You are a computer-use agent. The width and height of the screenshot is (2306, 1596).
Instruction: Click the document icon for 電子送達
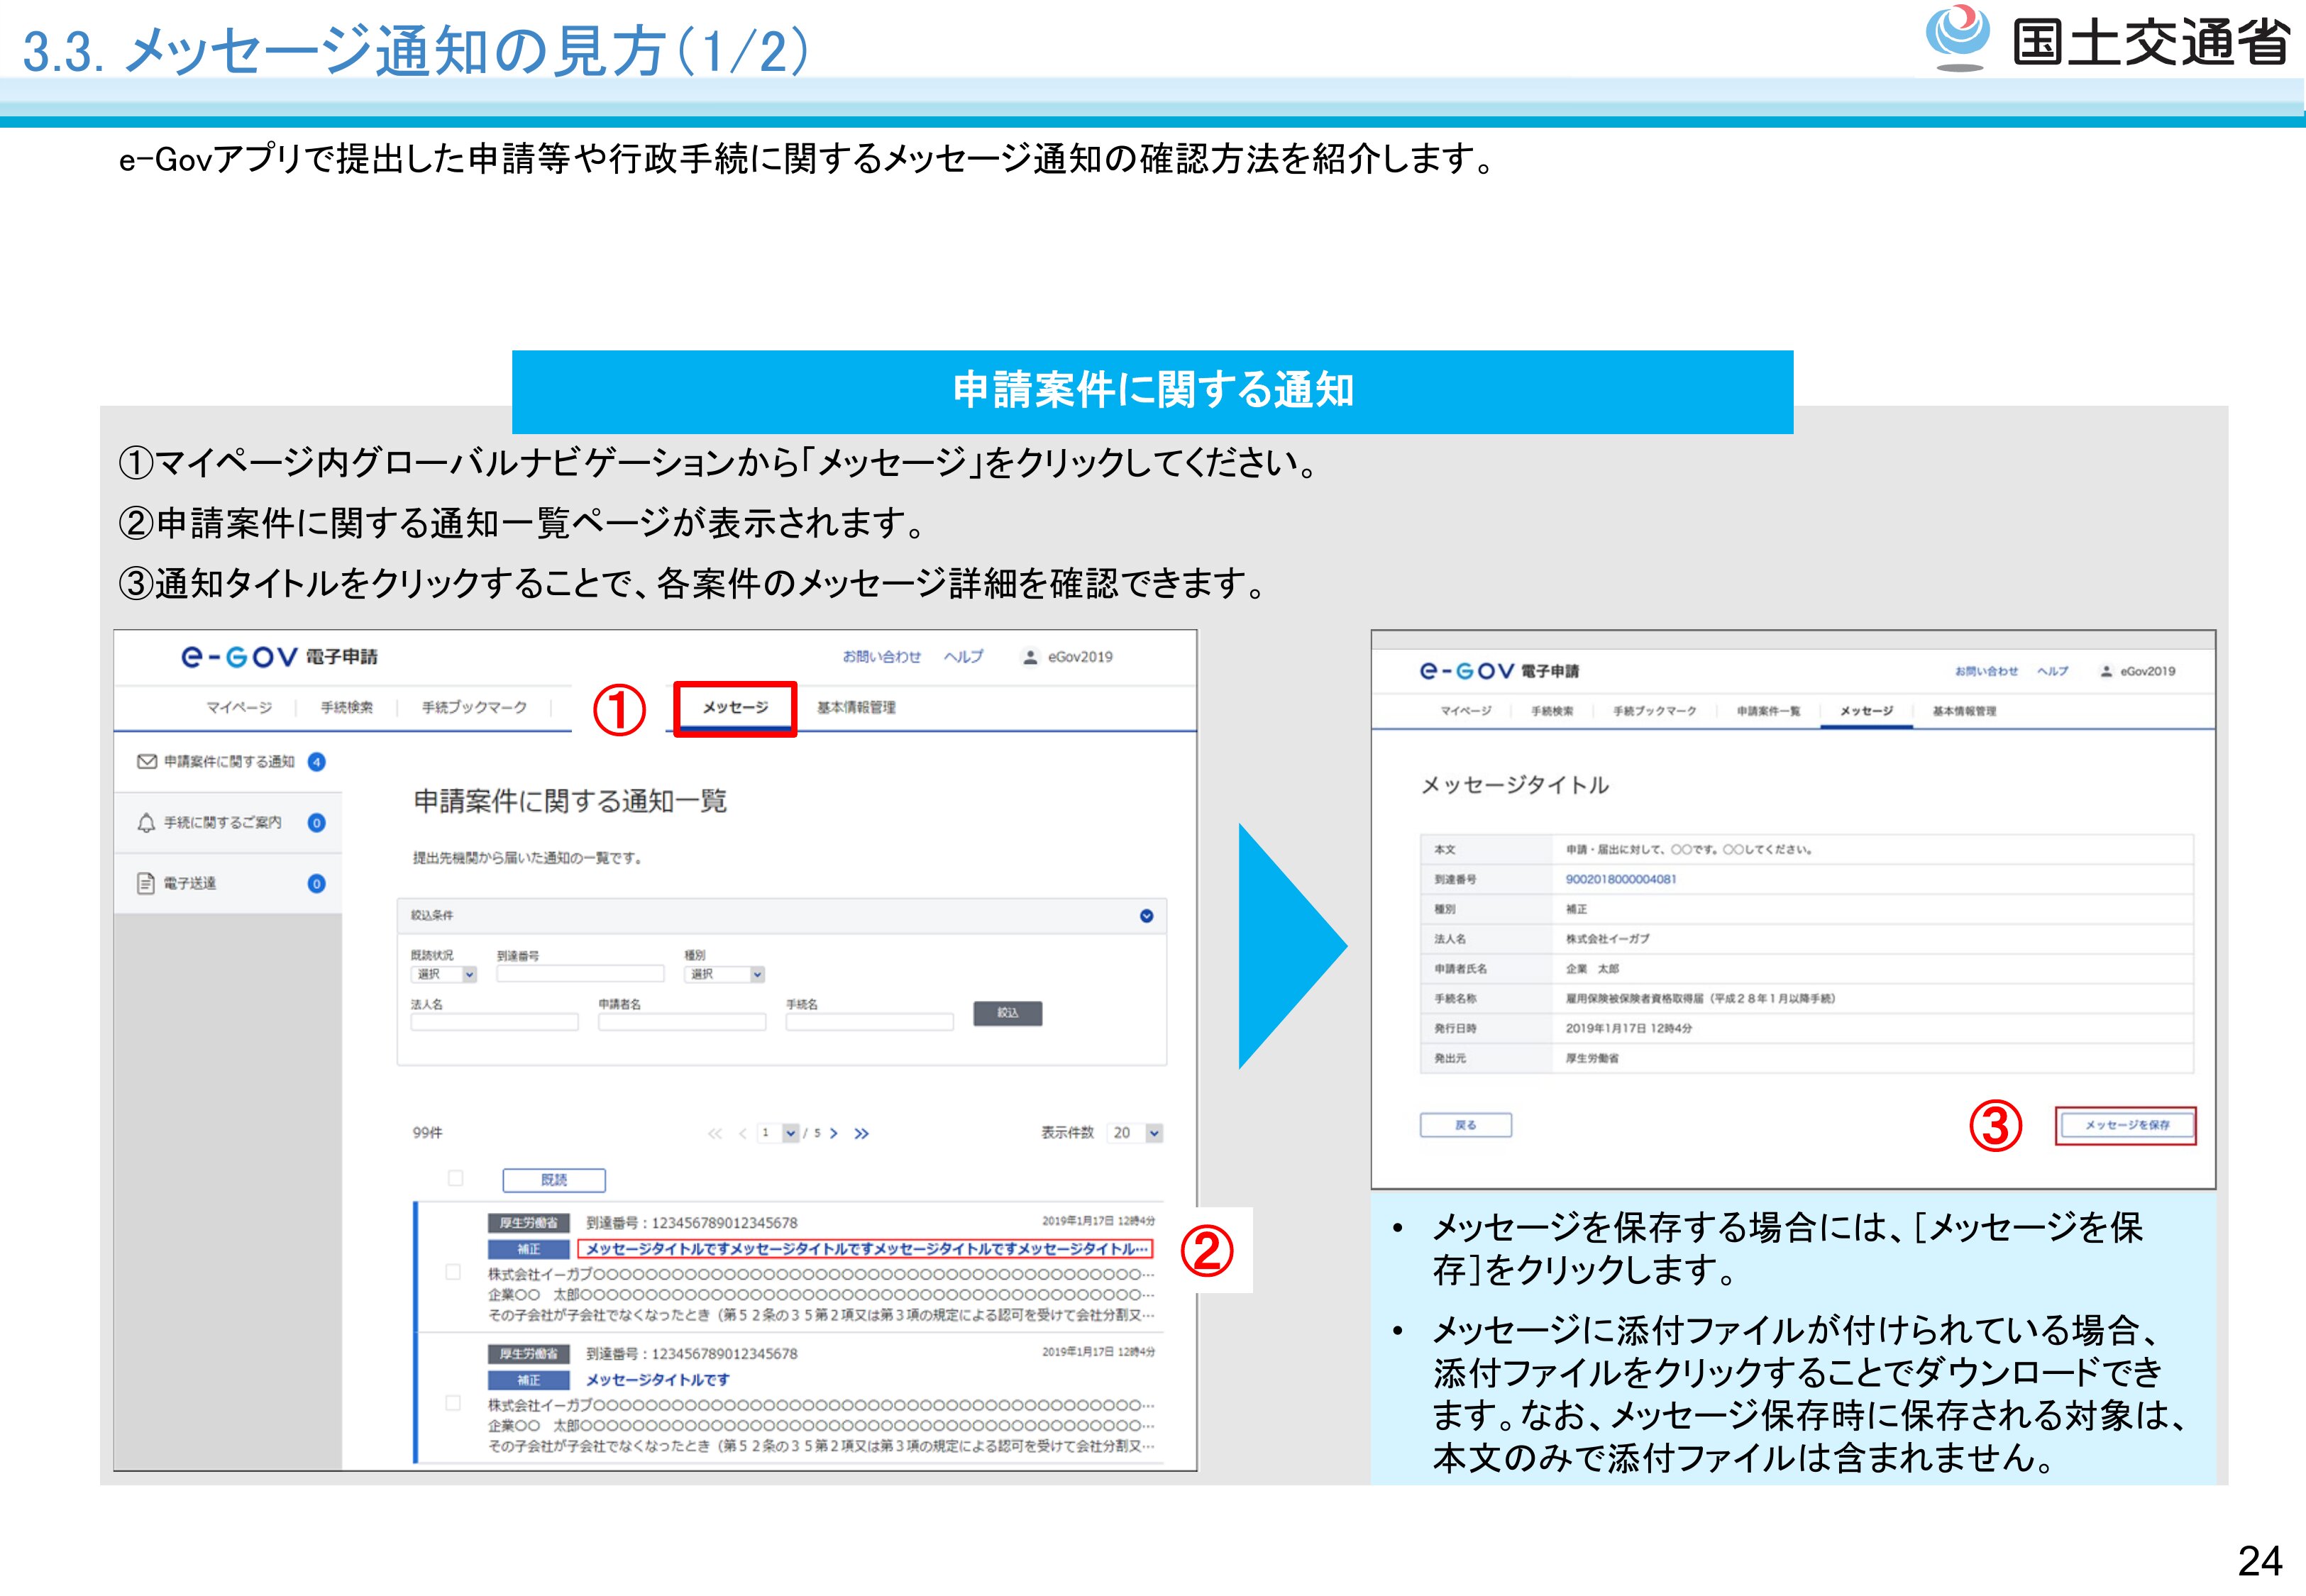(146, 883)
